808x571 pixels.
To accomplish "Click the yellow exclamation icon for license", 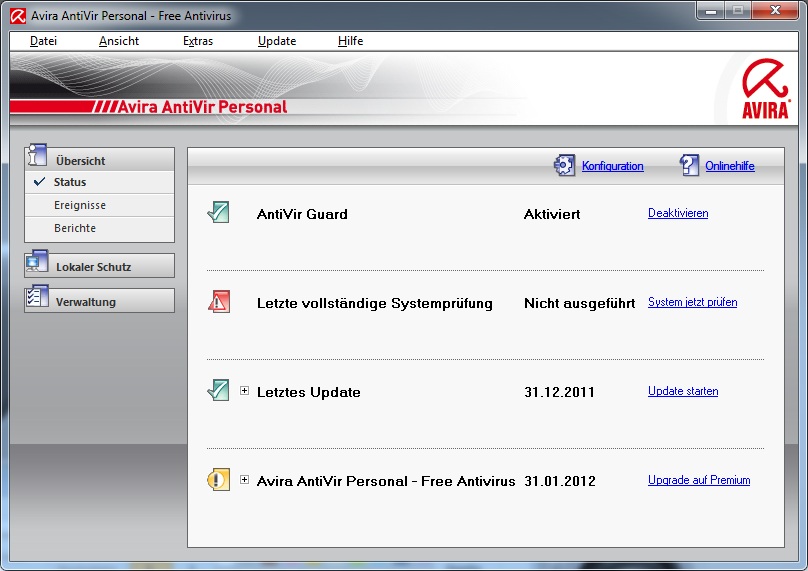I will point(218,480).
